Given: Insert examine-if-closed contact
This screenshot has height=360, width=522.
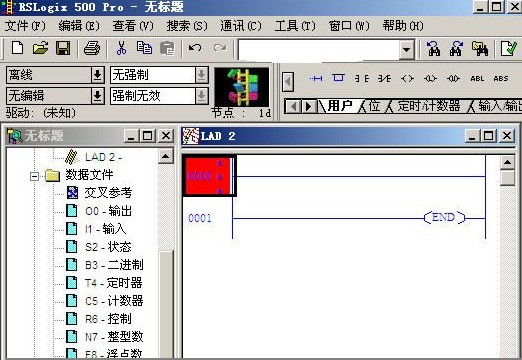Looking at the screenshot, I should pyautogui.click(x=362, y=79).
